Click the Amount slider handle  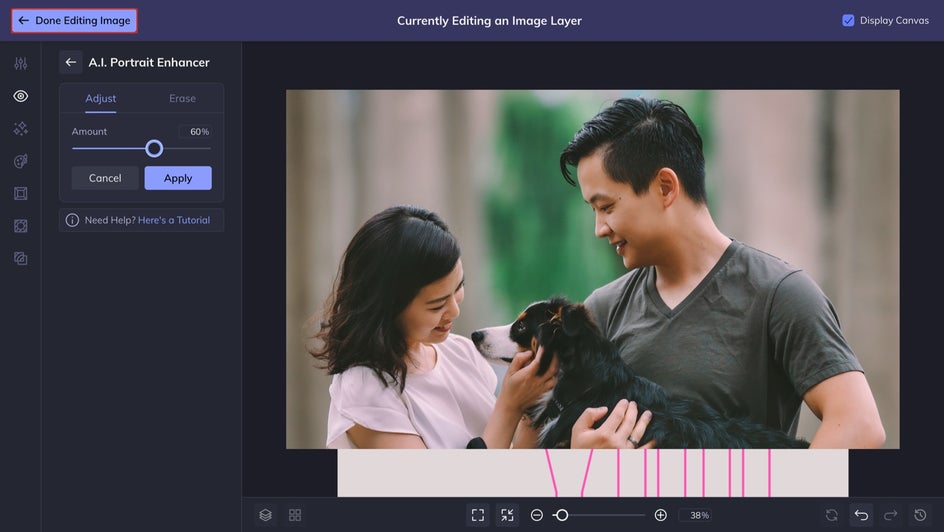point(154,148)
